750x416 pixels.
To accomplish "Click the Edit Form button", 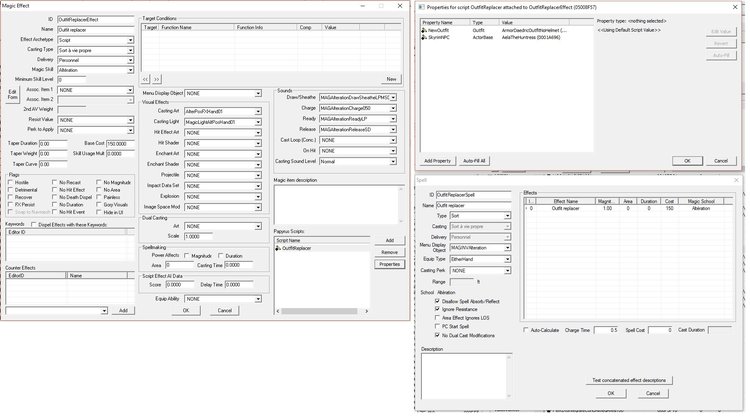I will 12,95.
